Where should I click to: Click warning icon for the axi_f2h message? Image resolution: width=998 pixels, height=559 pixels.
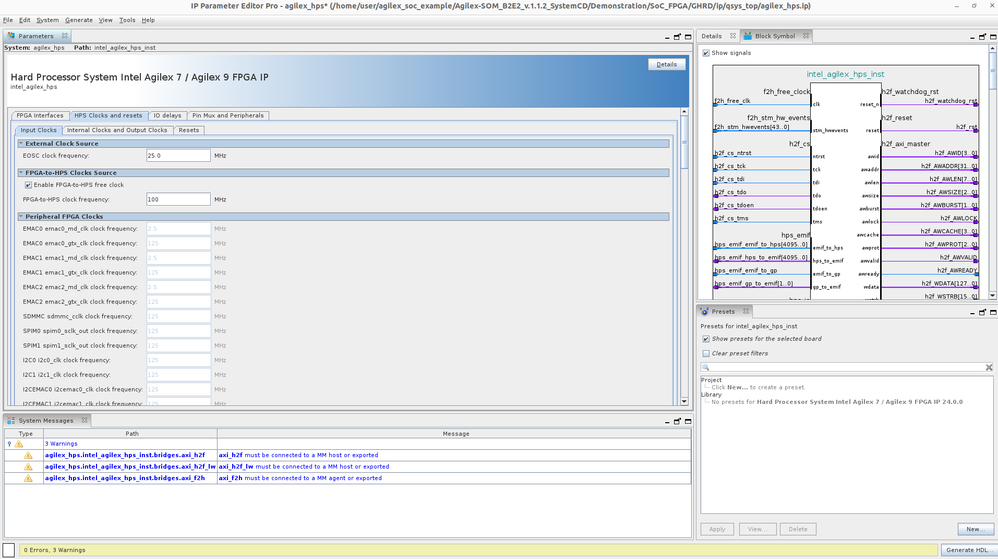tap(28, 478)
